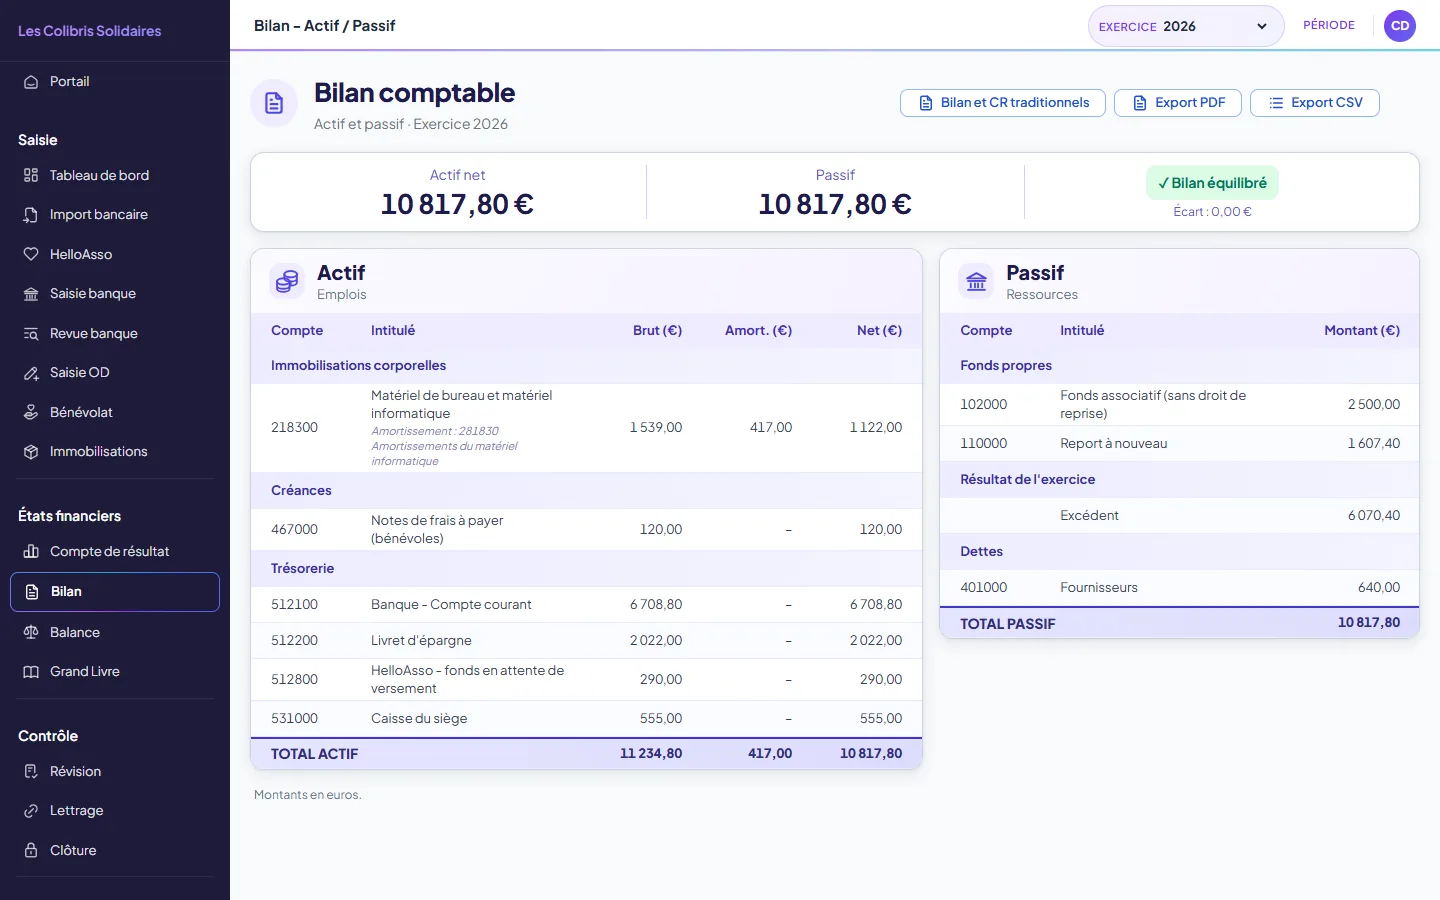The width and height of the screenshot is (1440, 900).
Task: Open the Portail home icon
Action: [31, 82]
